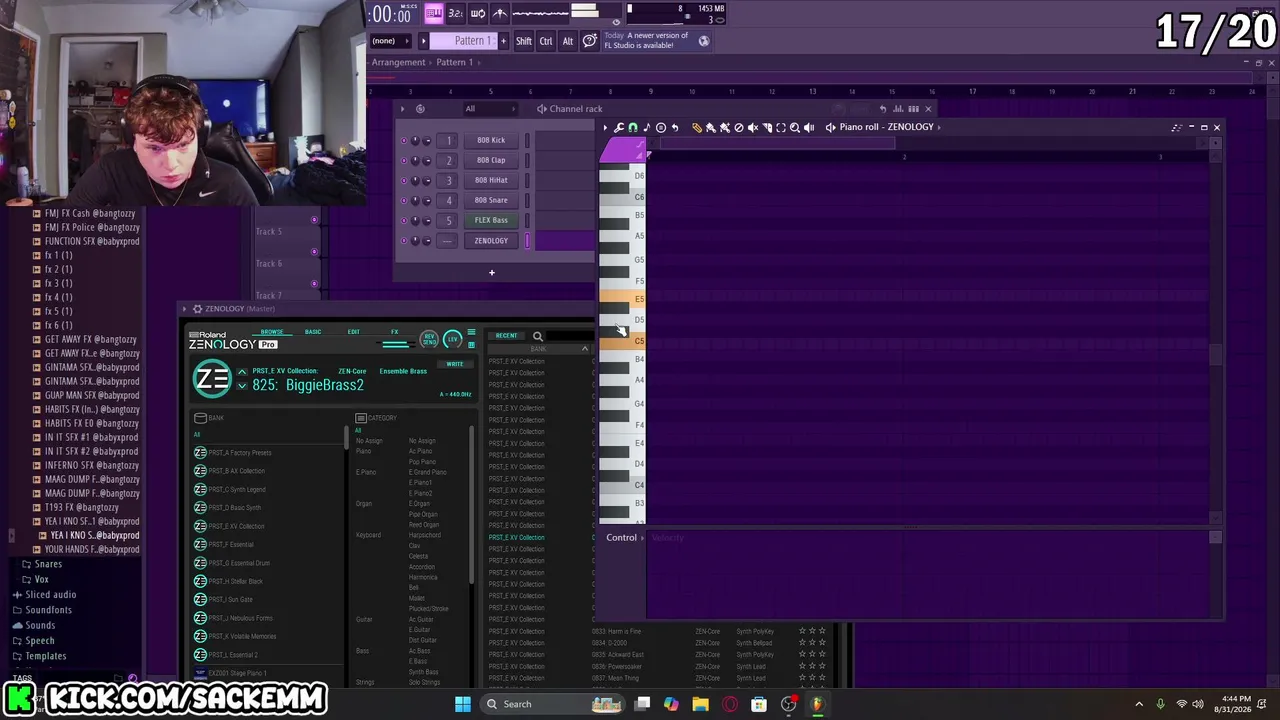The width and height of the screenshot is (1280, 720).
Task: Click the undo arrow in channel rack header
Action: [883, 109]
